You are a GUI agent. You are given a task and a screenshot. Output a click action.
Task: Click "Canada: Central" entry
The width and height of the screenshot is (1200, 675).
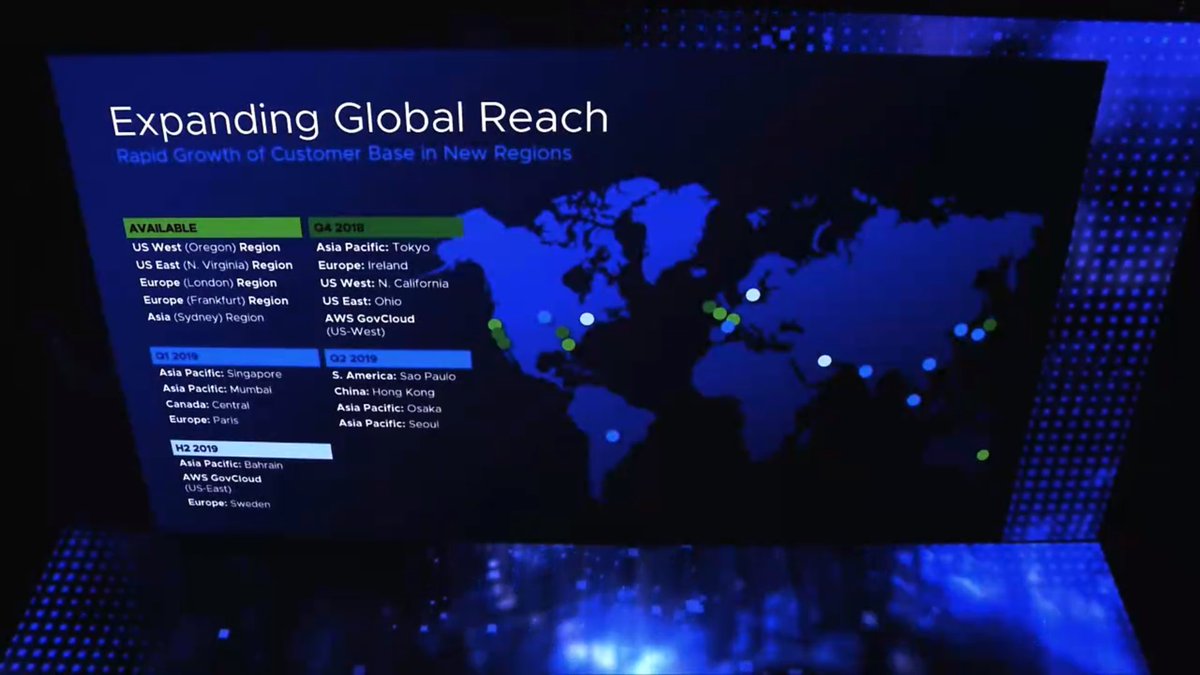click(x=208, y=405)
